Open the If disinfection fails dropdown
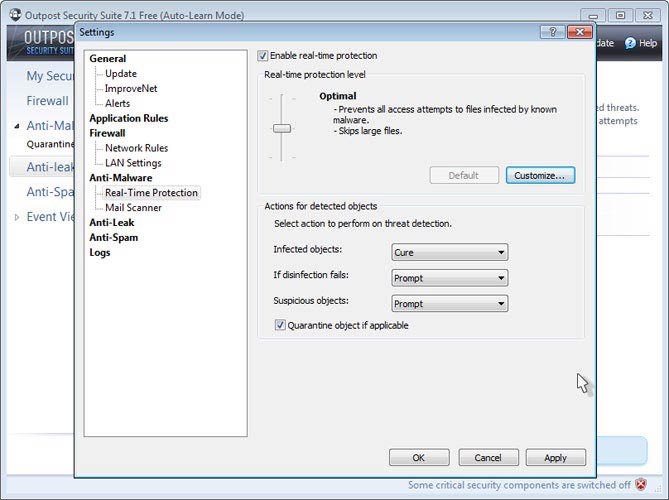Image resolution: width=669 pixels, height=500 pixels. 448,278
